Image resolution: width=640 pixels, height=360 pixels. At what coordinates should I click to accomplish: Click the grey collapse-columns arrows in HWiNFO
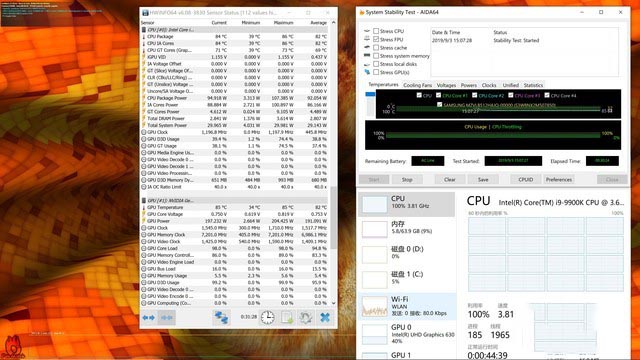click(x=167, y=318)
